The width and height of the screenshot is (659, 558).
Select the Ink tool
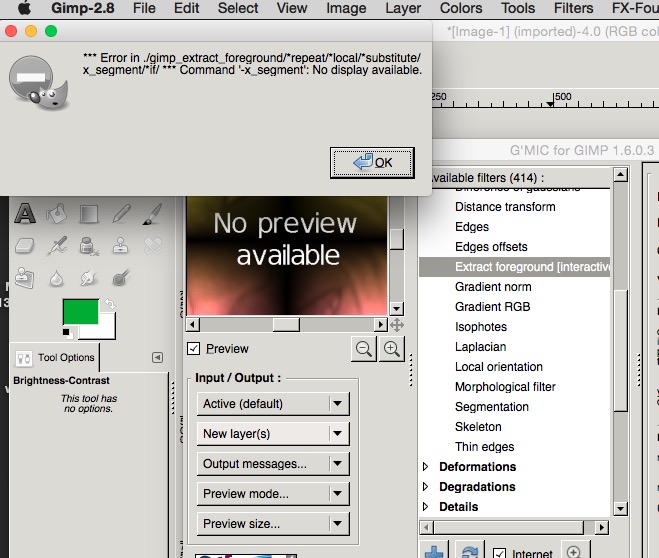coord(88,246)
